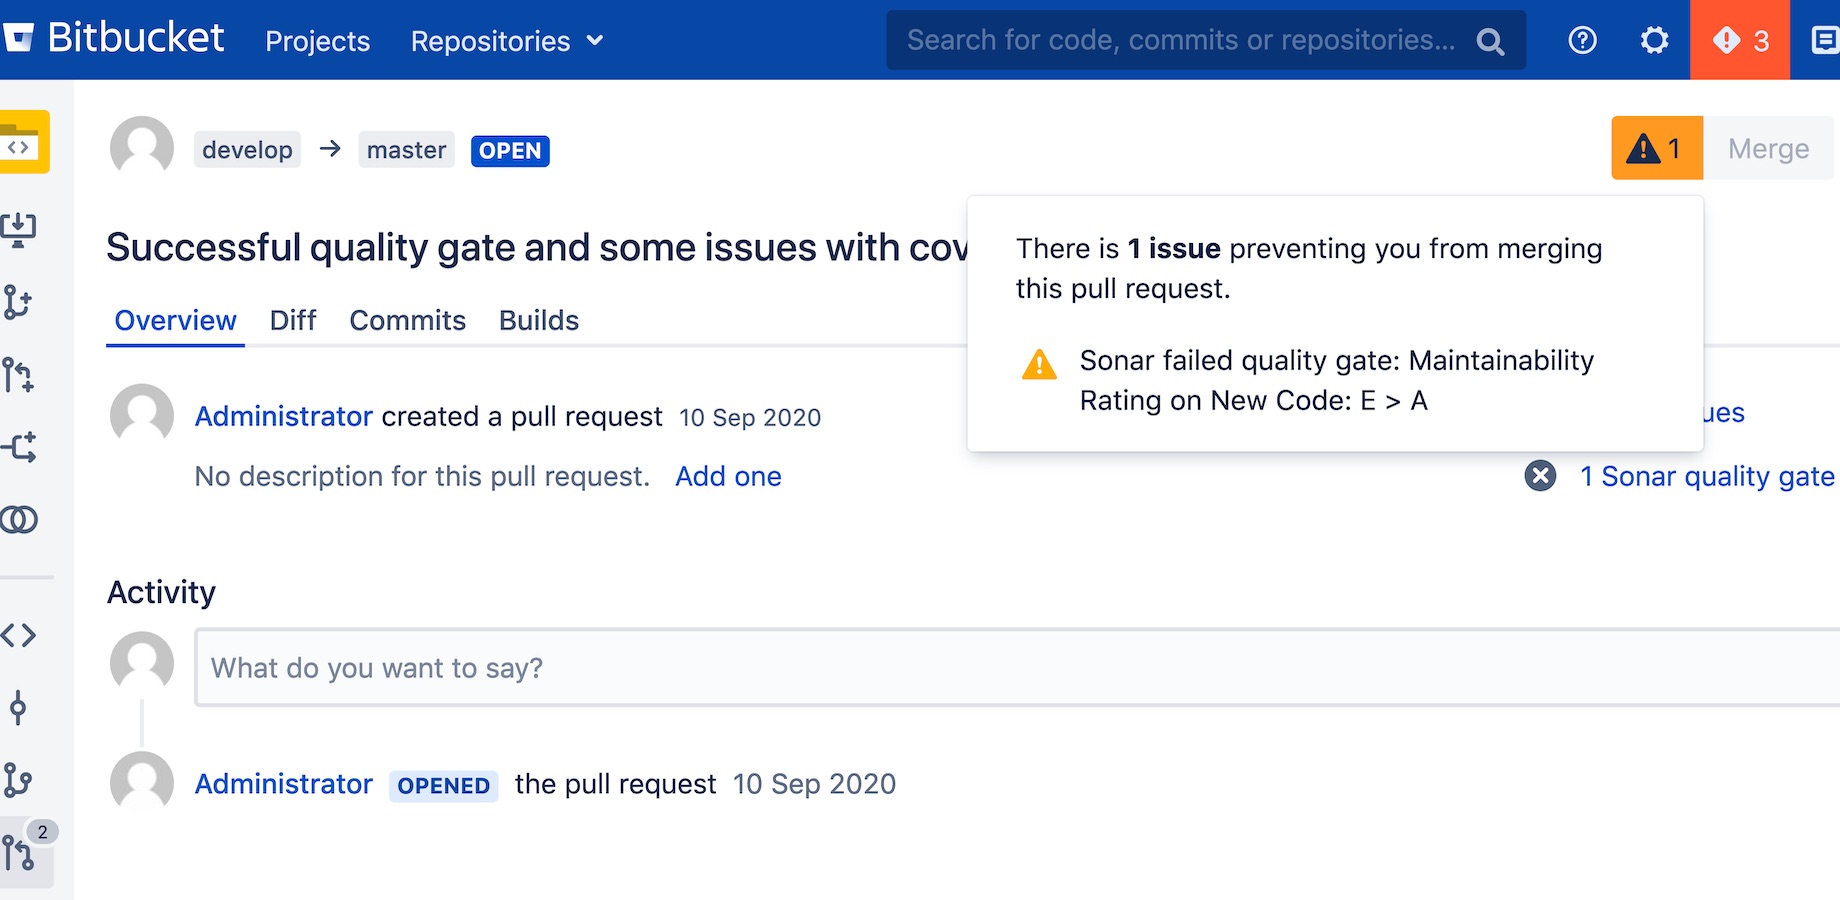
Task: Click the Create fork icon in sidebar
Action: tap(19, 447)
